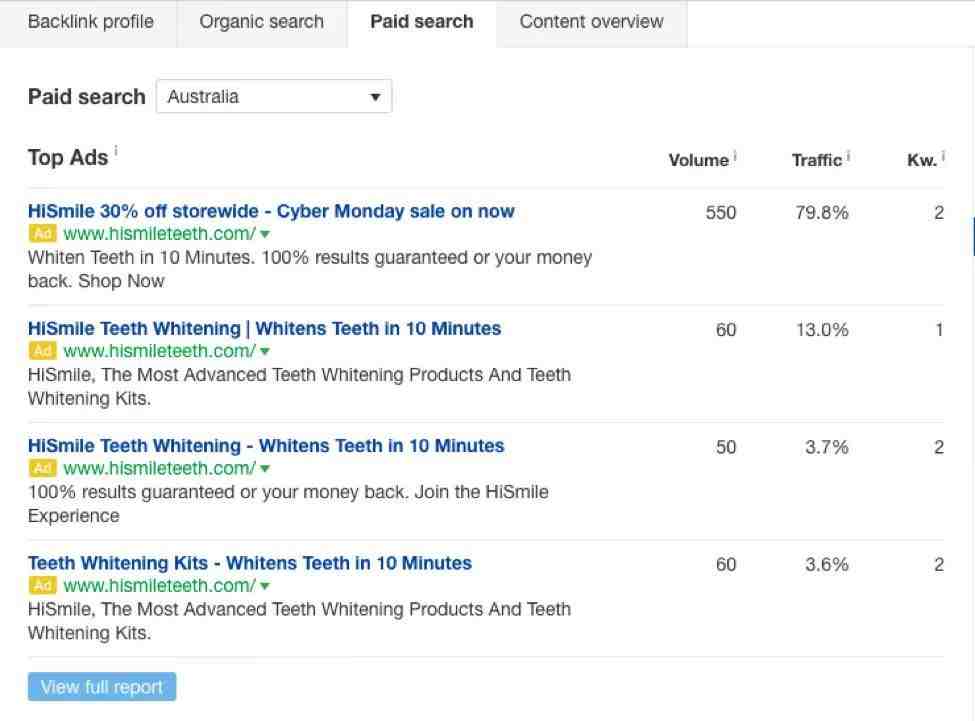Select the Paid search tab

422,22
